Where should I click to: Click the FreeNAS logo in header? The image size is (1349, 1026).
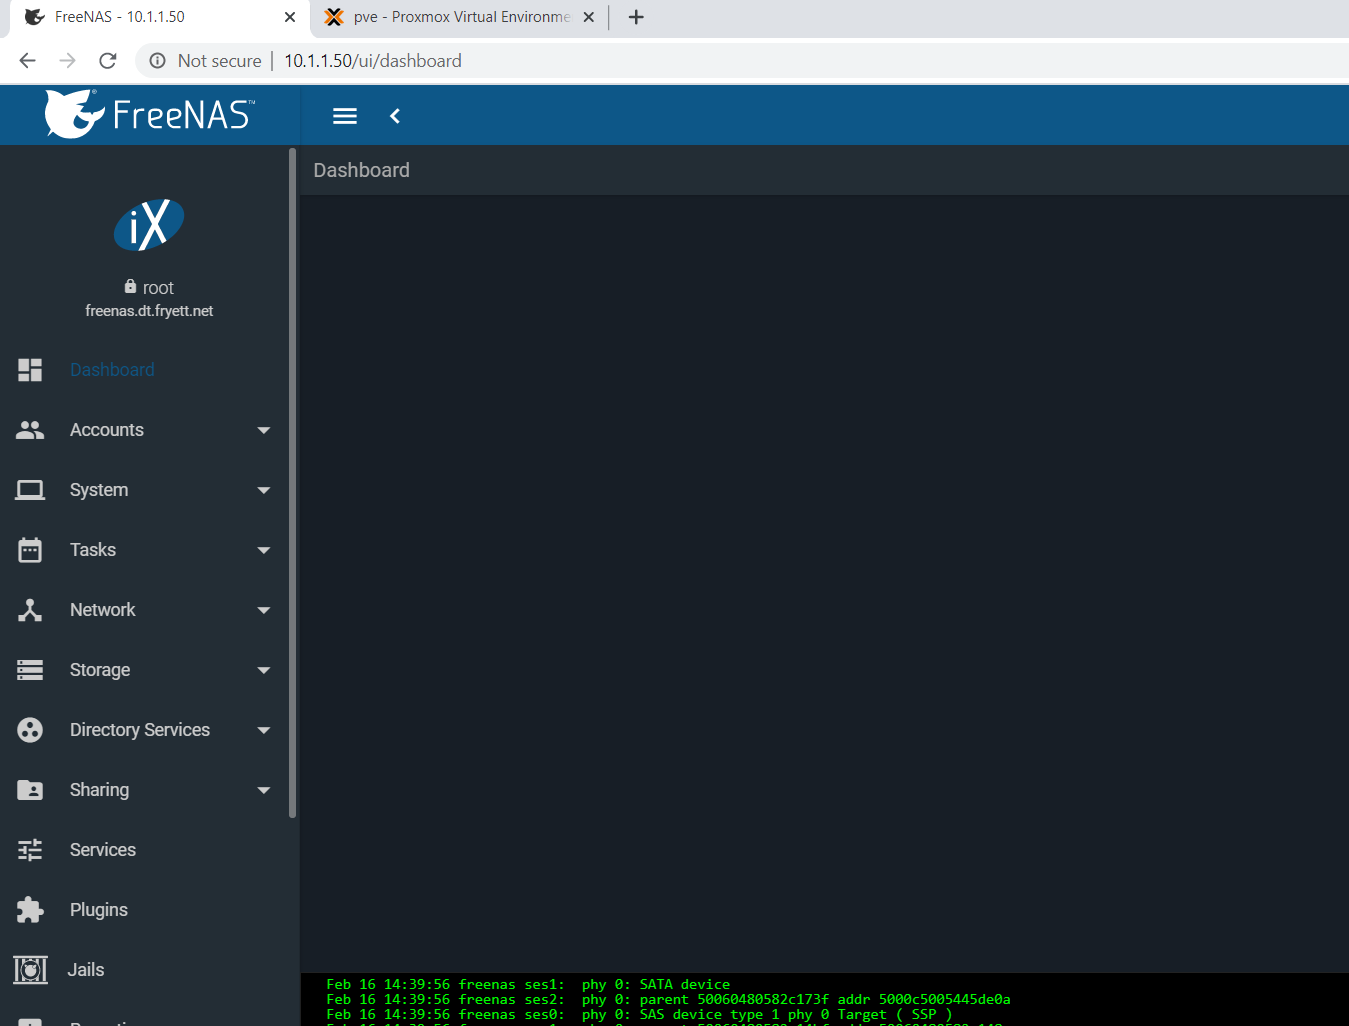(150, 114)
